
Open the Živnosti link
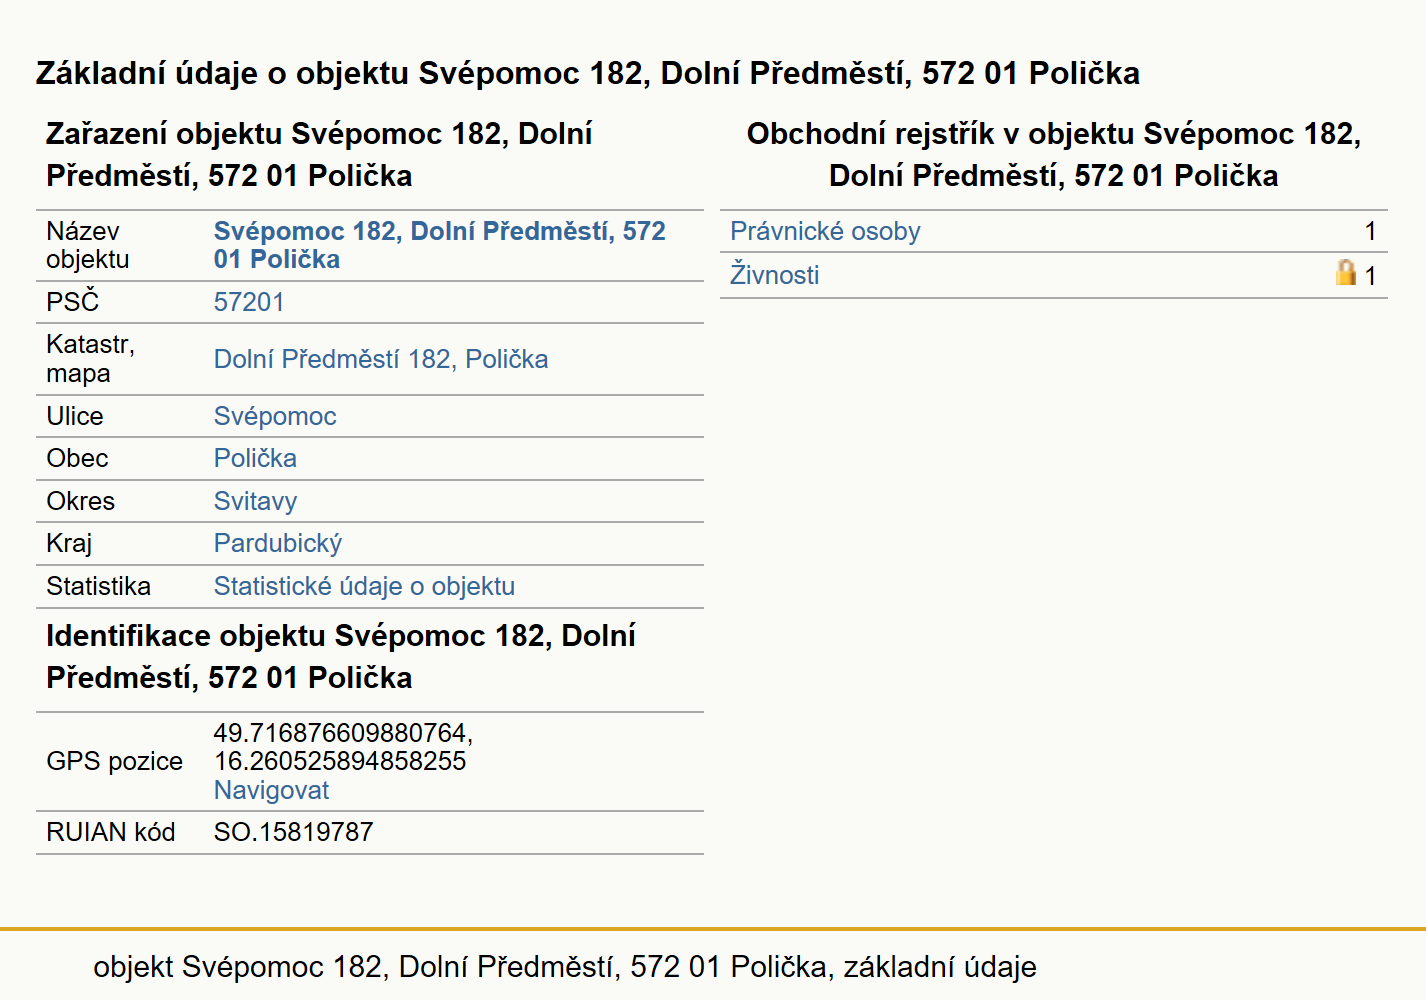click(x=774, y=274)
